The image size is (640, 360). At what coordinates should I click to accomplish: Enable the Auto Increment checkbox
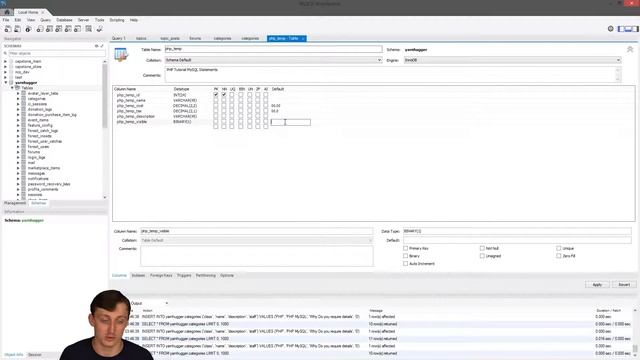tap(405, 264)
